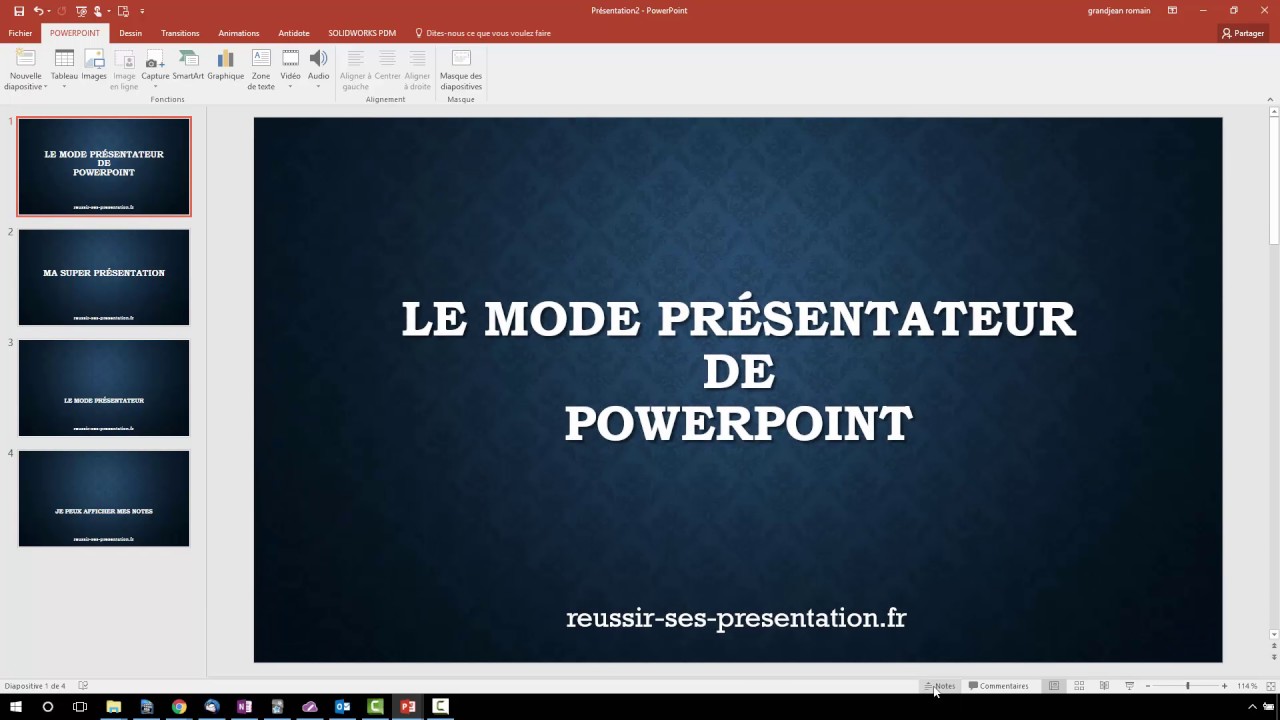Customize the Quick Access Toolbar dropdown
This screenshot has width=1280, height=720.
(x=142, y=11)
